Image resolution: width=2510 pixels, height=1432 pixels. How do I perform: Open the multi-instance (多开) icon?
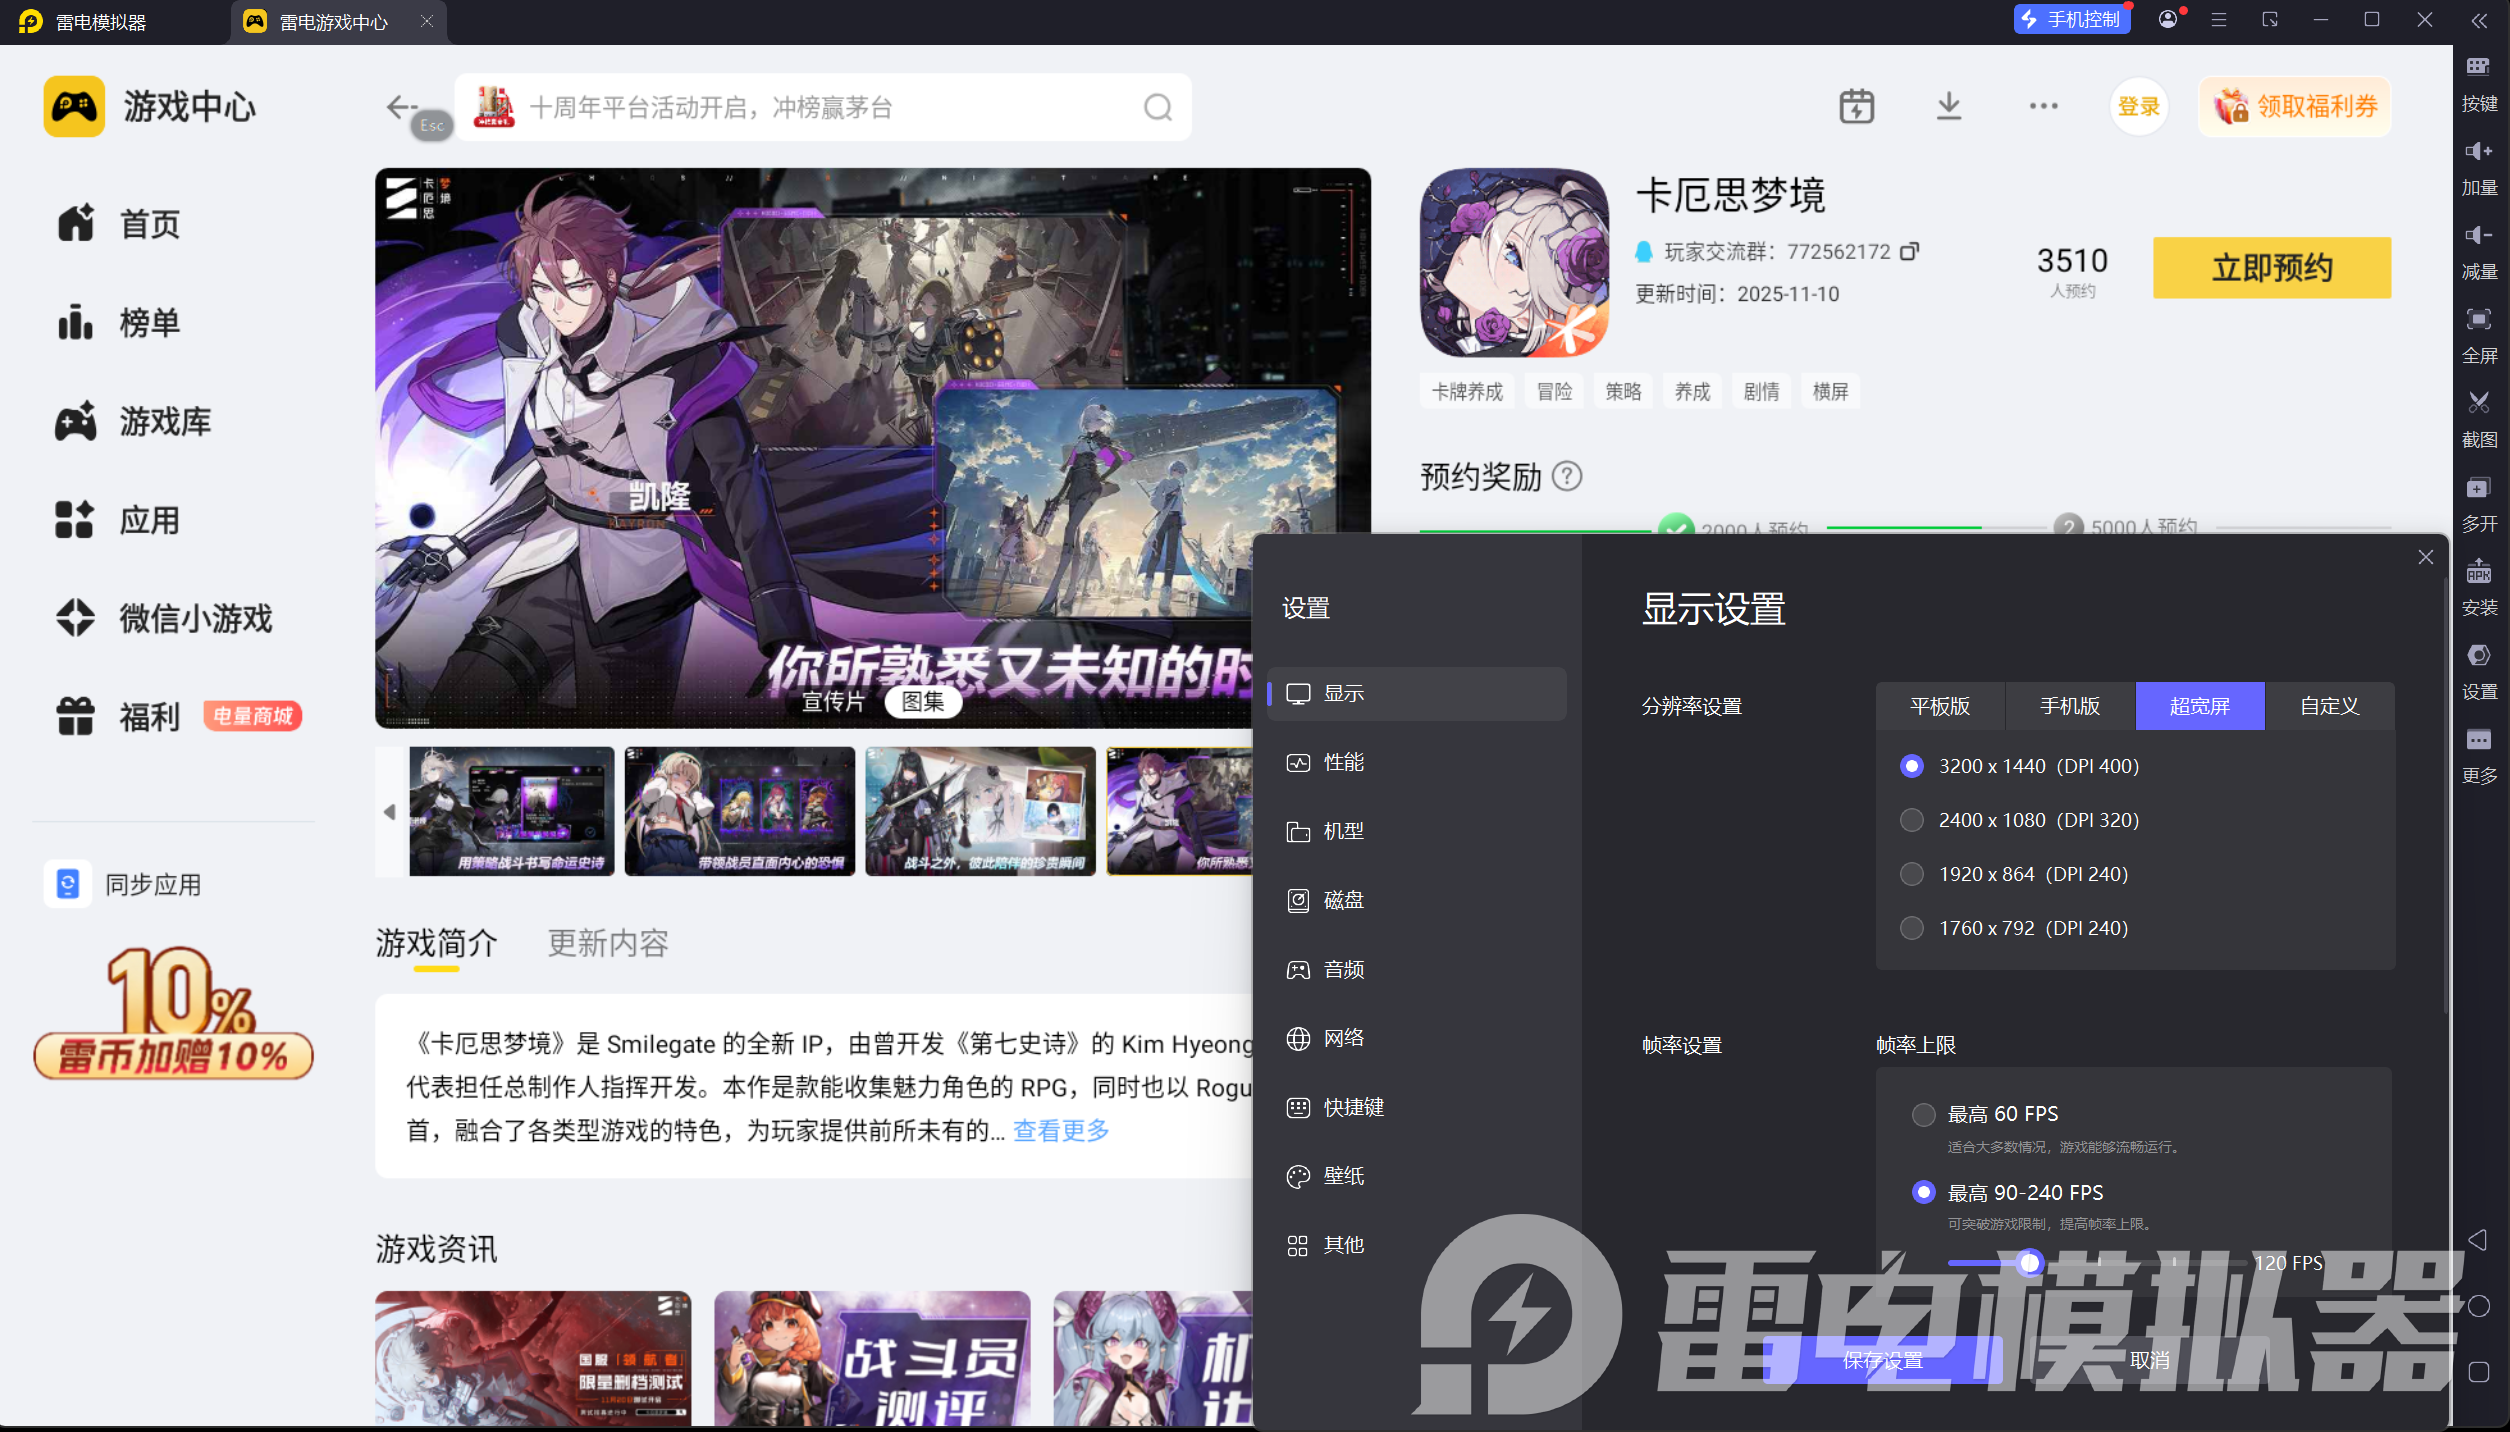point(2479,488)
